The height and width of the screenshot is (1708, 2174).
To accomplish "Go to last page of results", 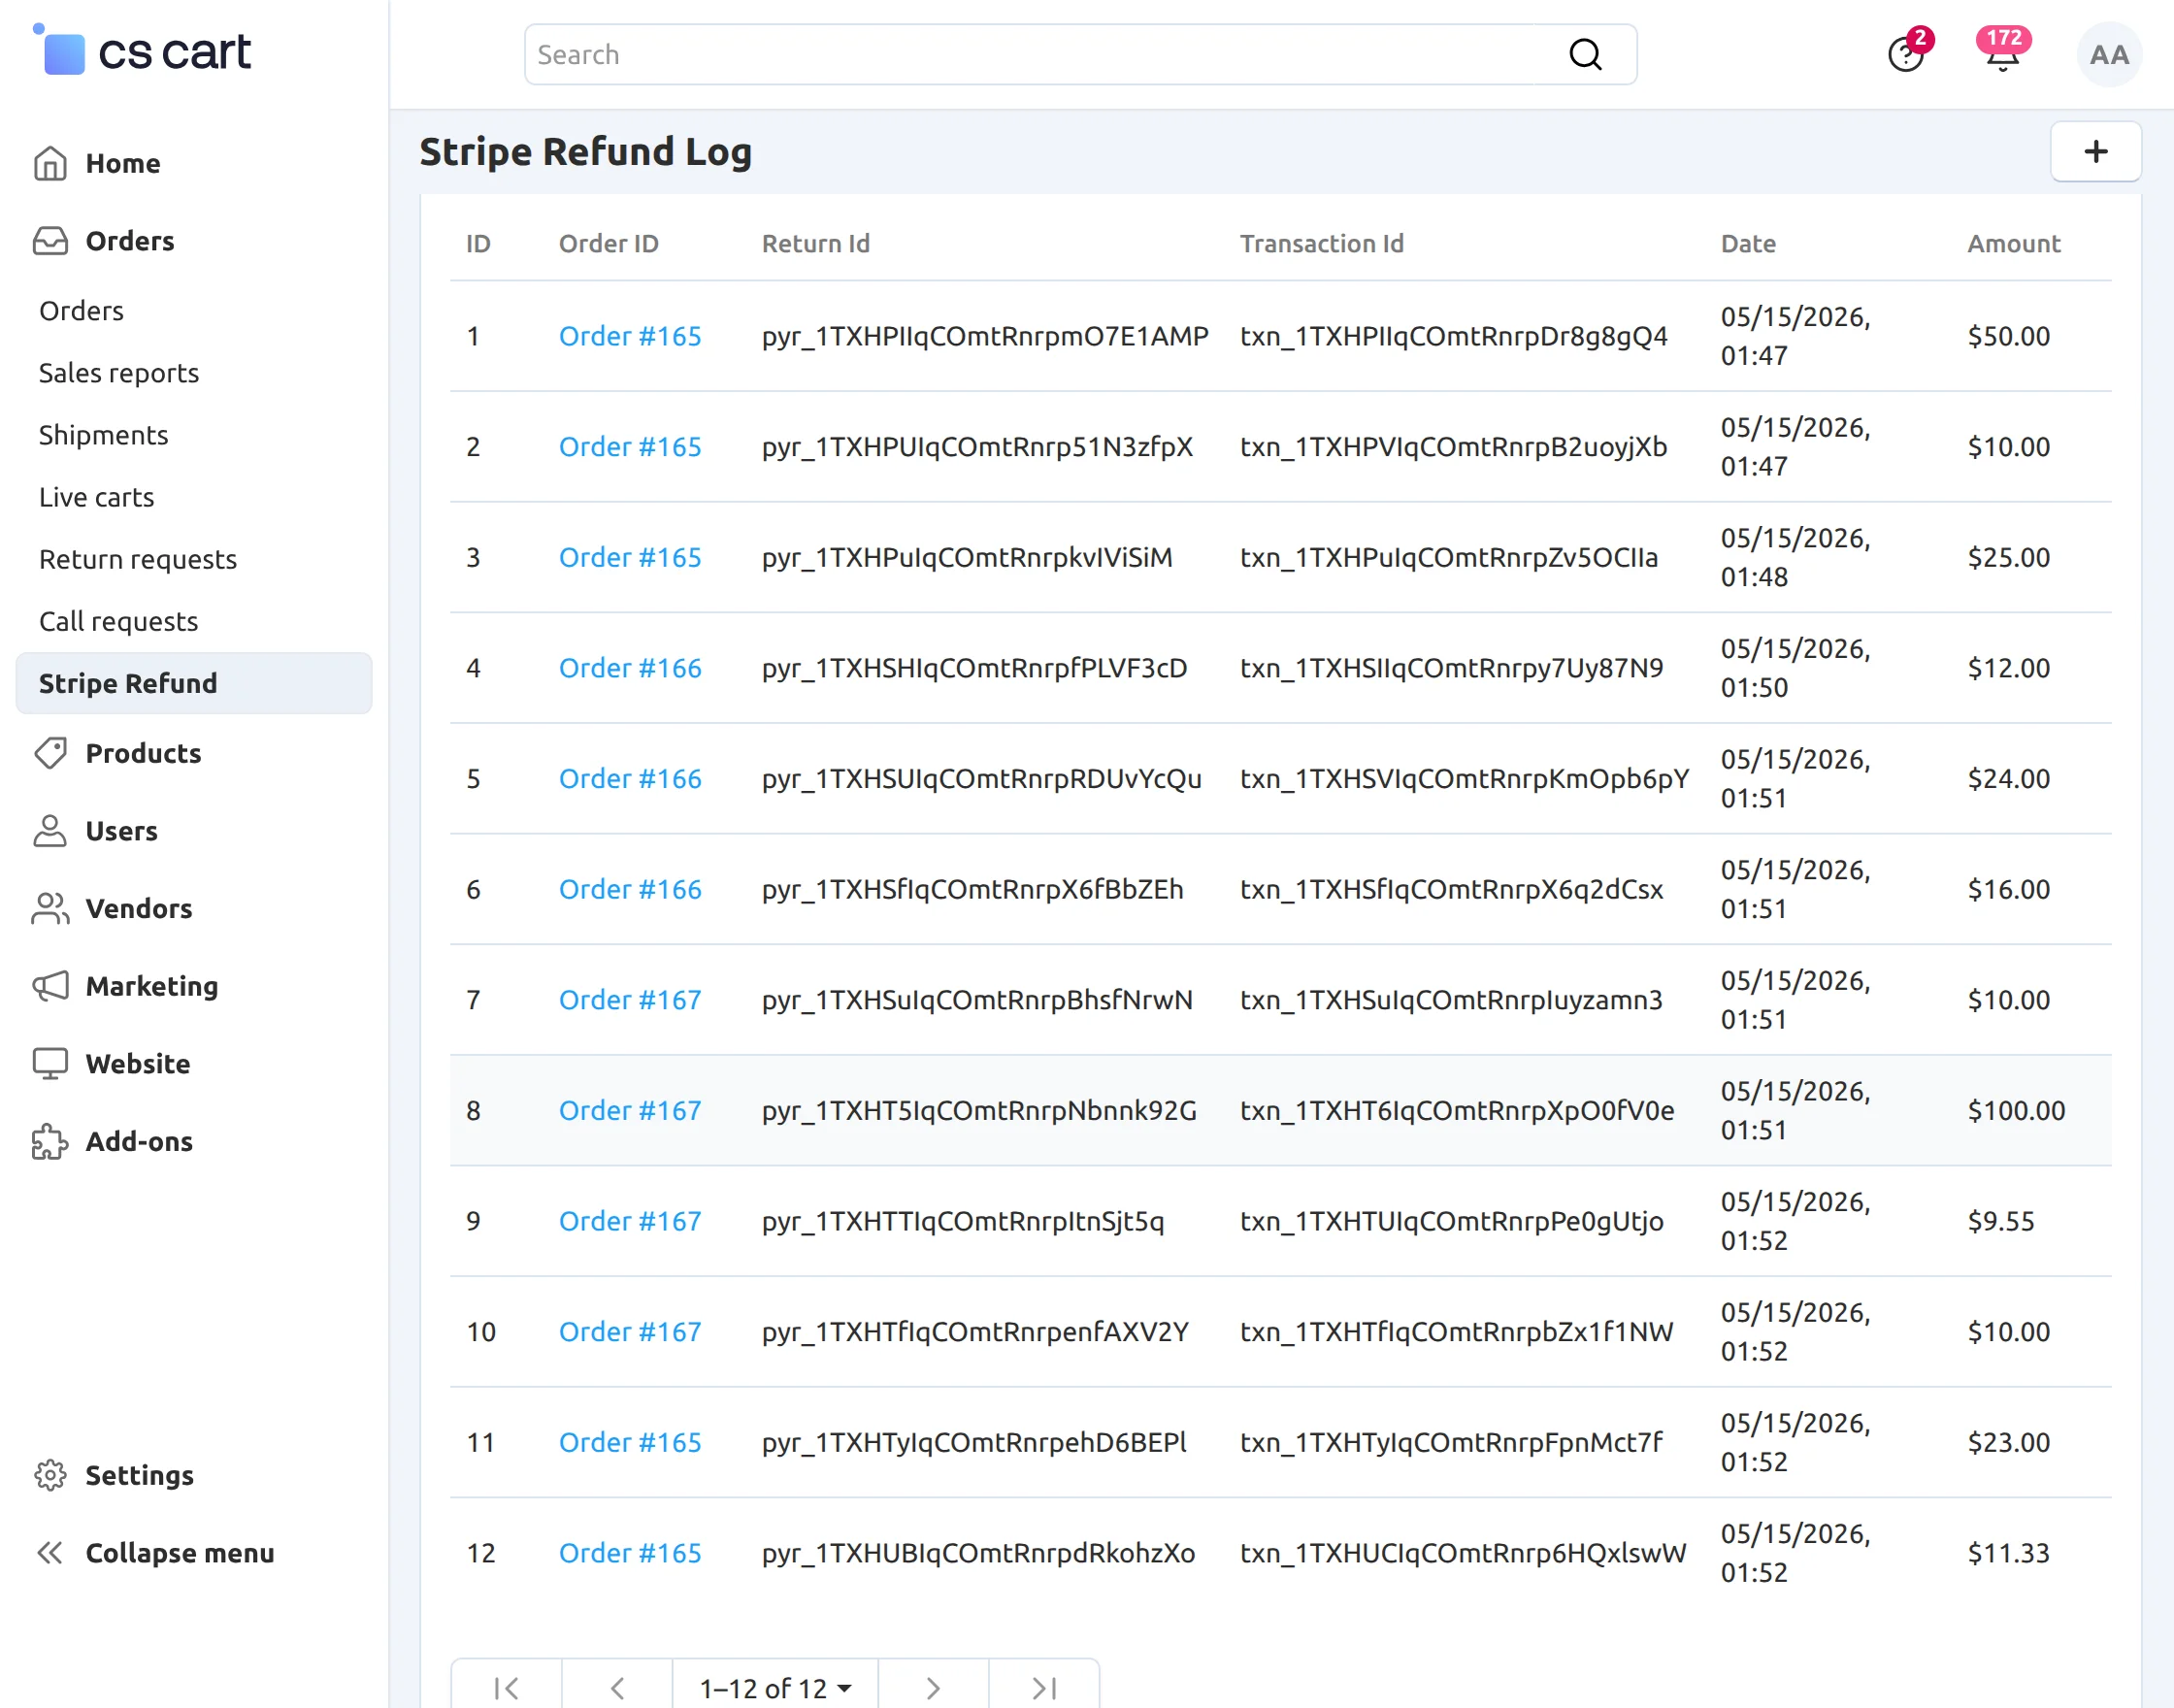I will click(1044, 1688).
